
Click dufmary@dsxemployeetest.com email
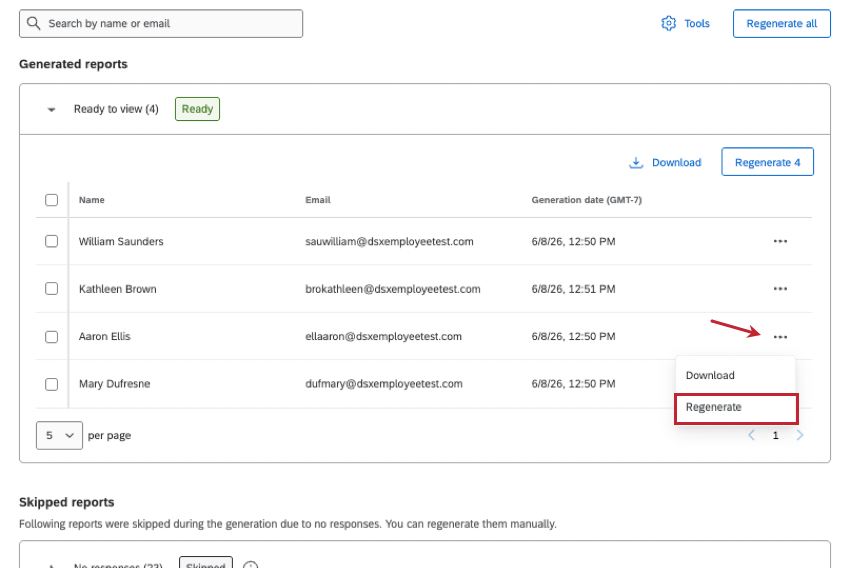click(384, 384)
